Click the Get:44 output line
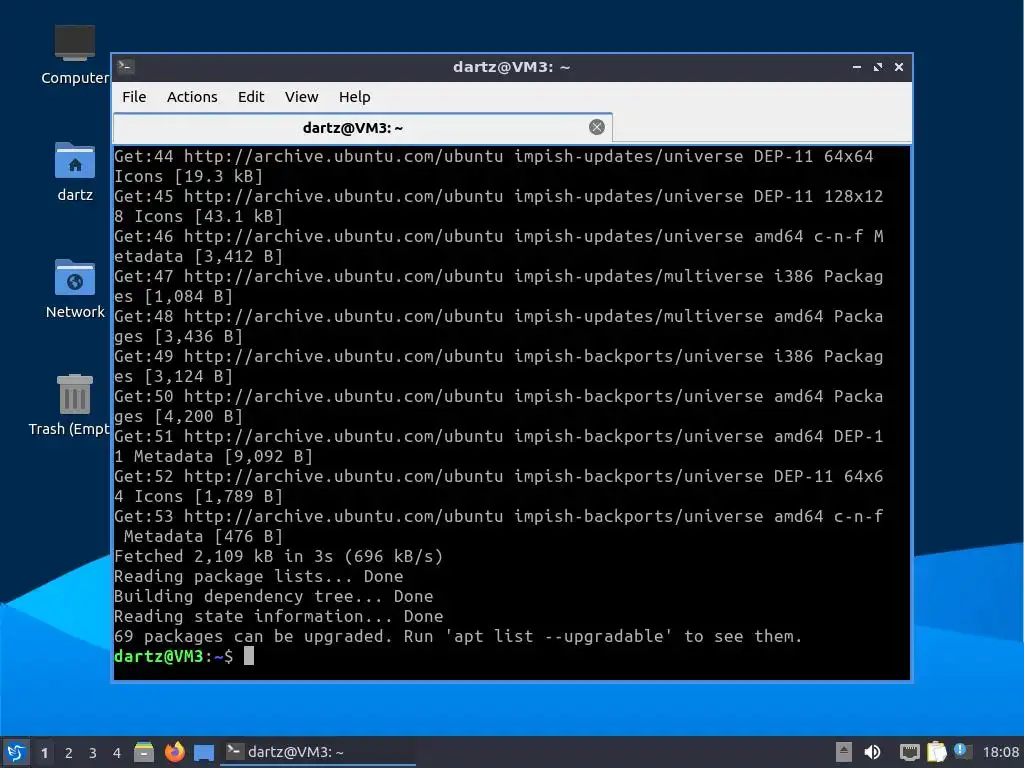The height and width of the screenshot is (768, 1024). (494, 166)
